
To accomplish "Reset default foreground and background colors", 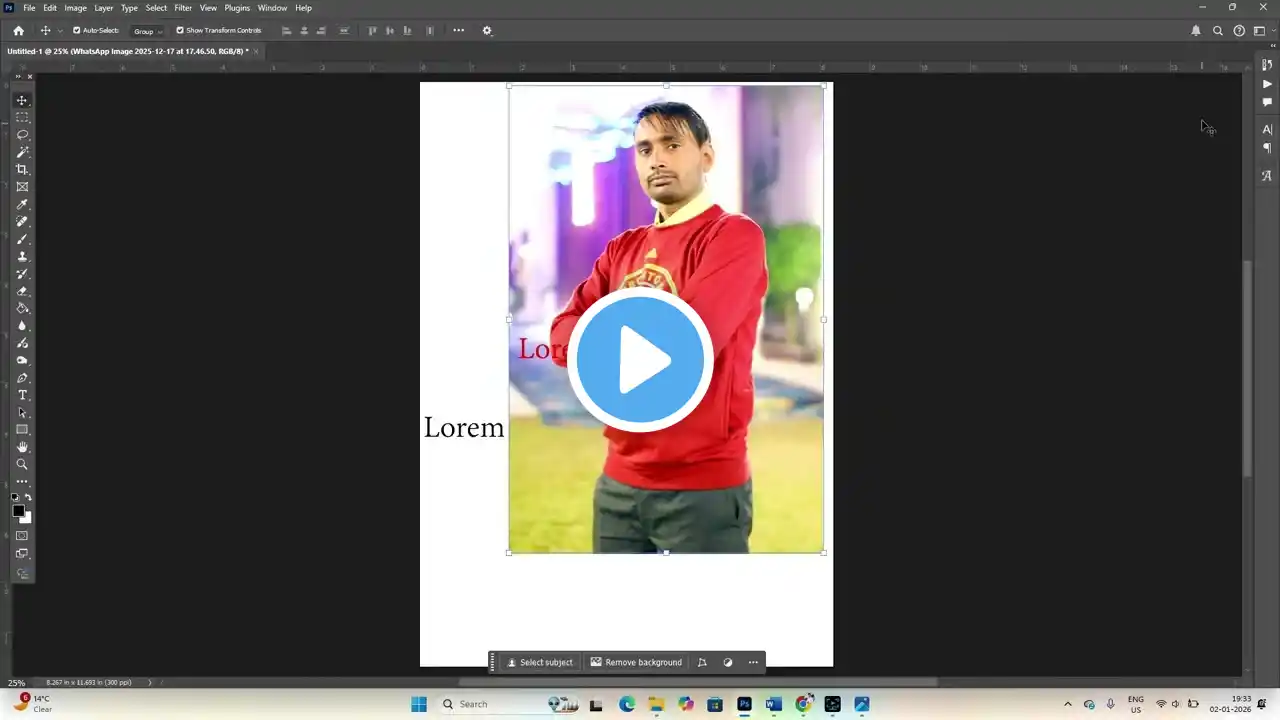I will [15, 497].
